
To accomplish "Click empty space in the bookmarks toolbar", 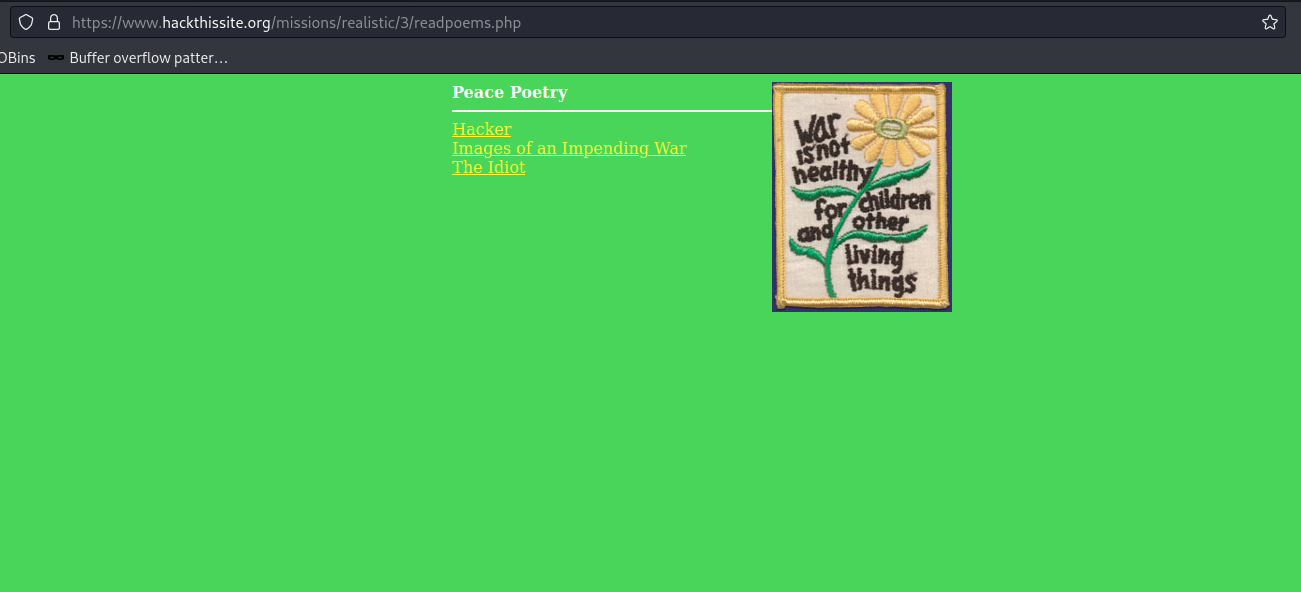I will tap(700, 58).
